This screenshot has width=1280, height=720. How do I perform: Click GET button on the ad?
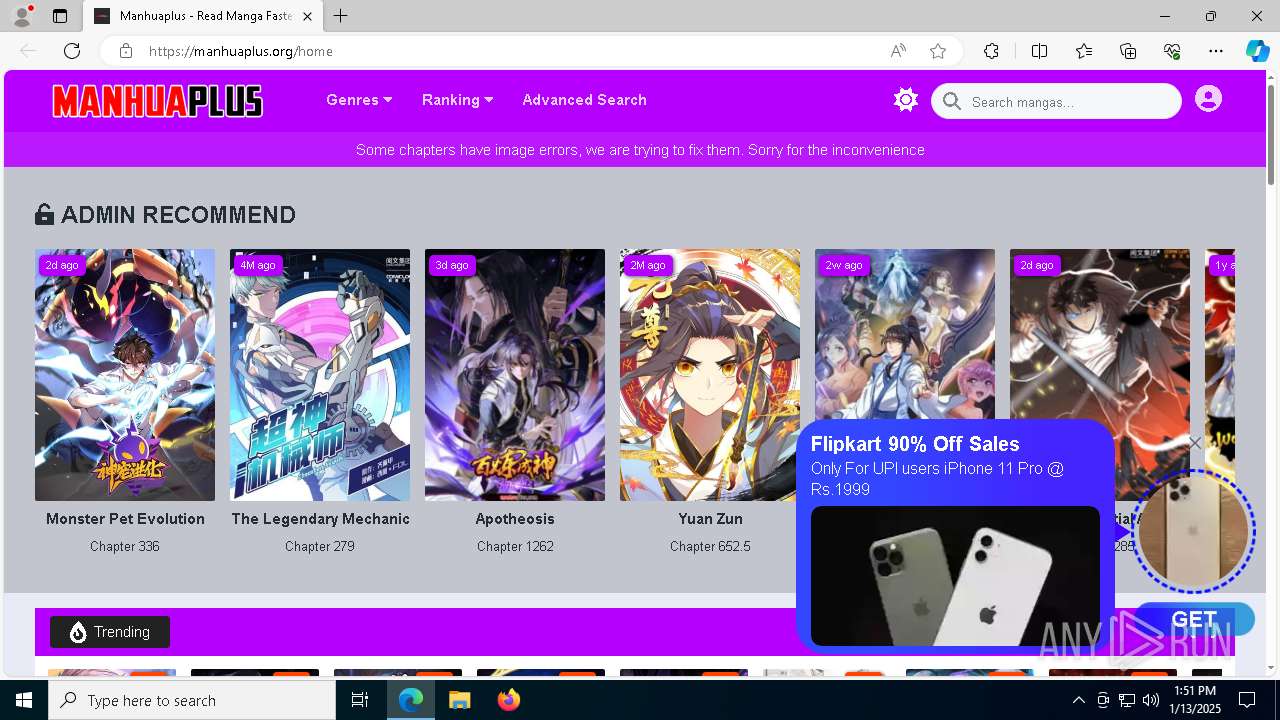1194,619
